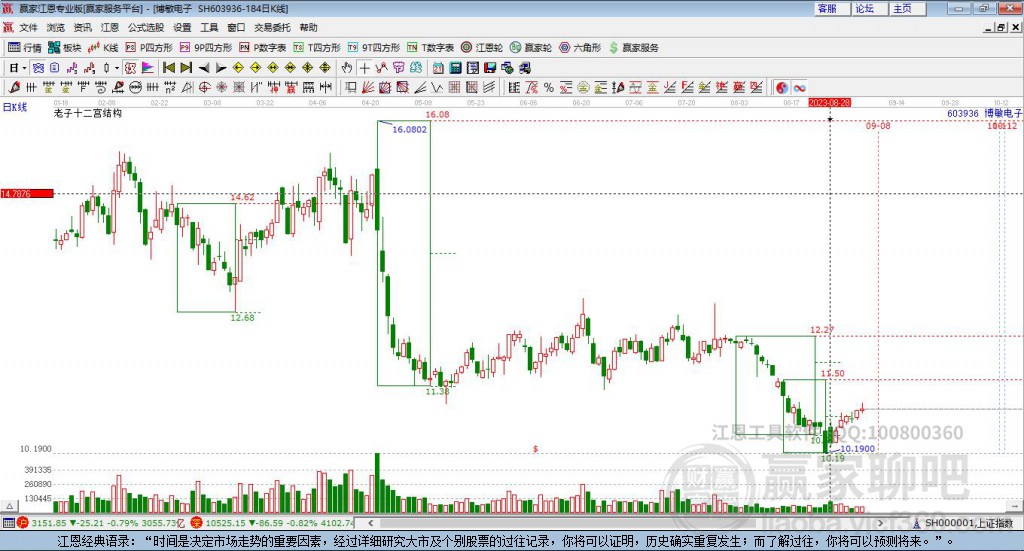Open the 9T四方形 tool
Viewport: 1024px width, 551px height.
pos(374,48)
